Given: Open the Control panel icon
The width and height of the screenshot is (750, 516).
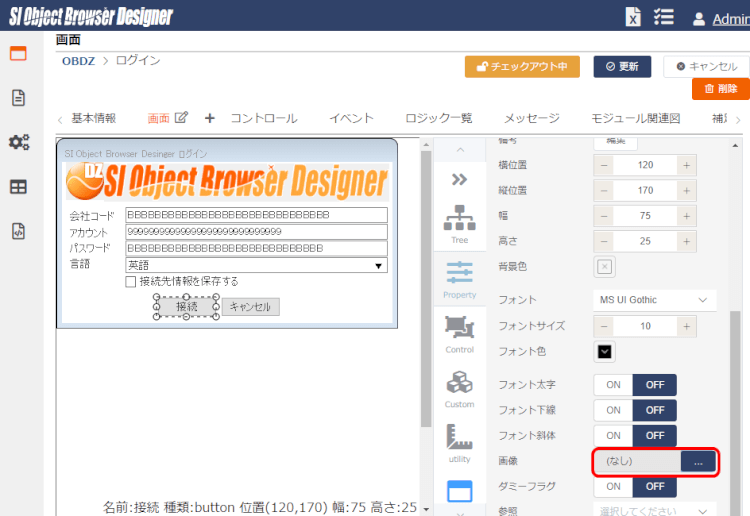Looking at the screenshot, I should click(x=459, y=334).
